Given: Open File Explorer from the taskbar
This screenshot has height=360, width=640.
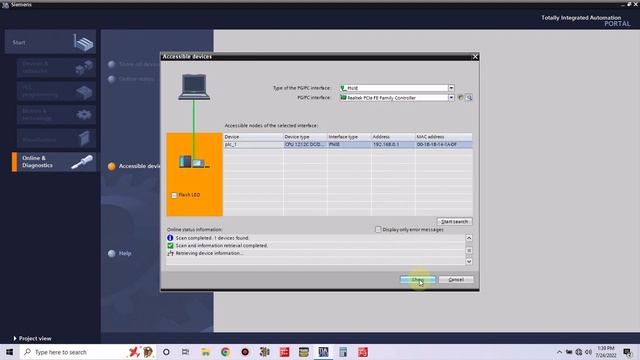Looking at the screenshot, I should click(x=206, y=352).
